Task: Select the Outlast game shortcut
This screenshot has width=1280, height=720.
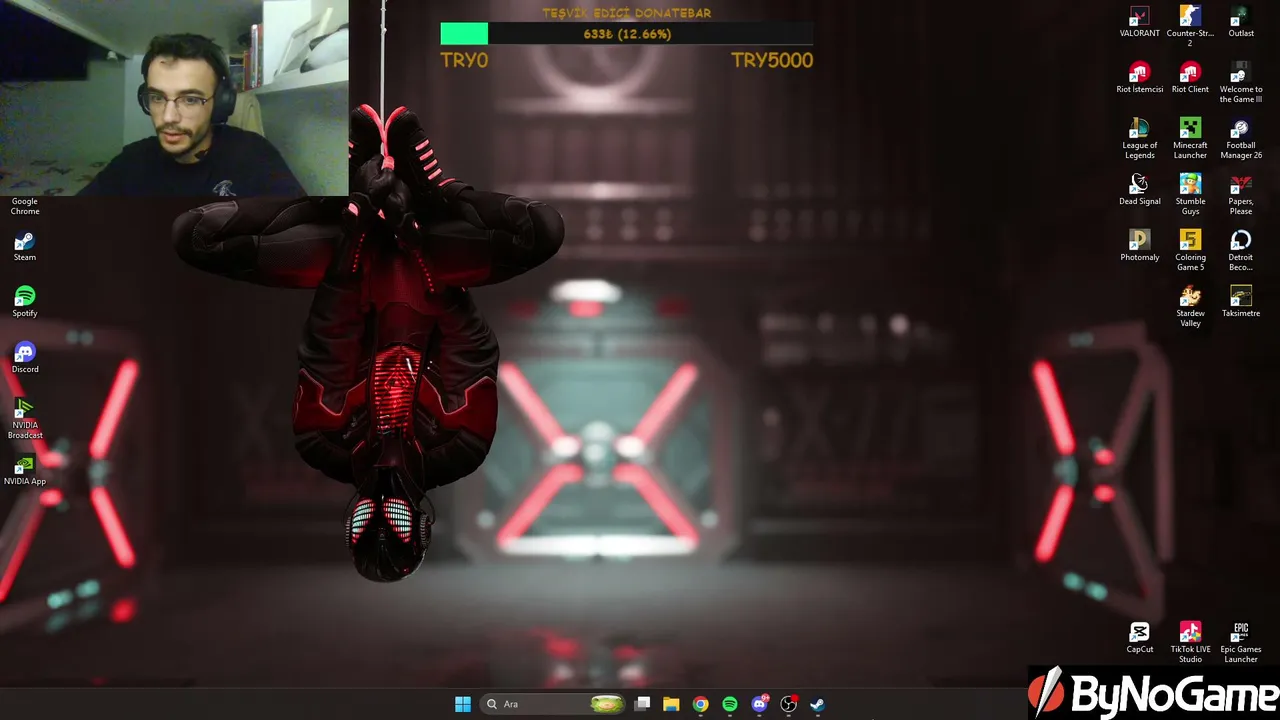Action: click(1241, 22)
